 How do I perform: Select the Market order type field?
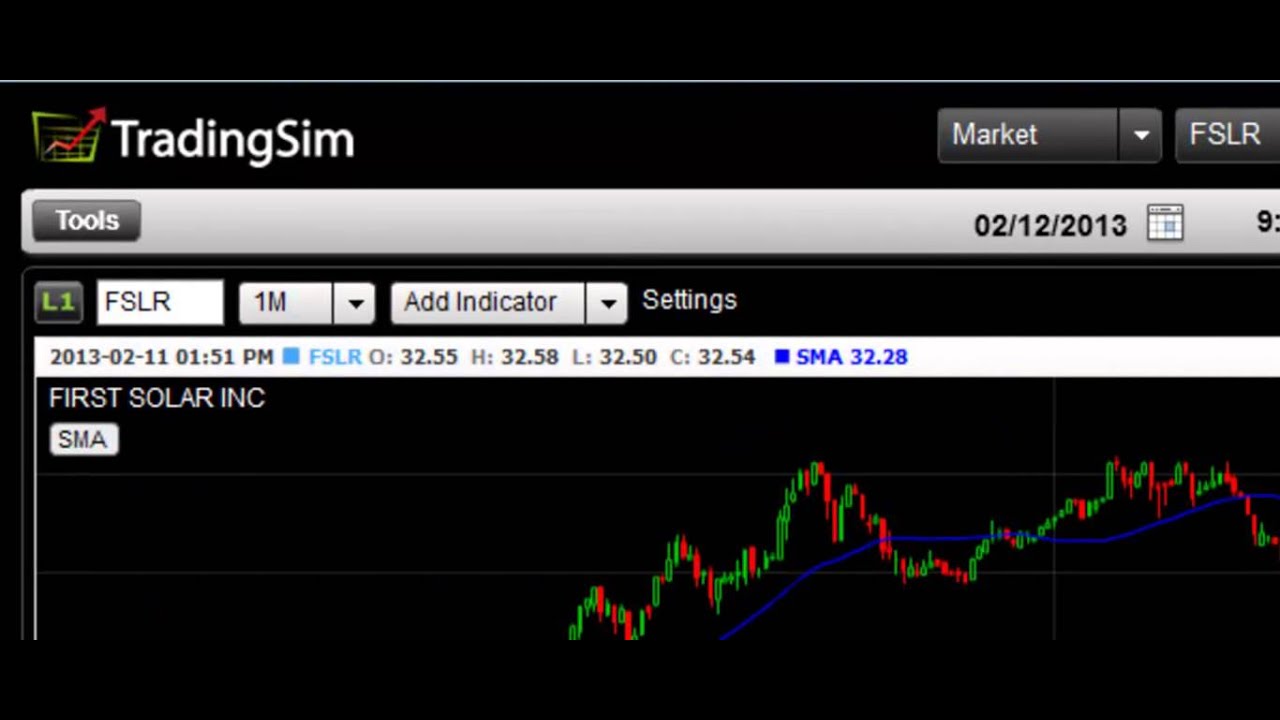click(1027, 135)
